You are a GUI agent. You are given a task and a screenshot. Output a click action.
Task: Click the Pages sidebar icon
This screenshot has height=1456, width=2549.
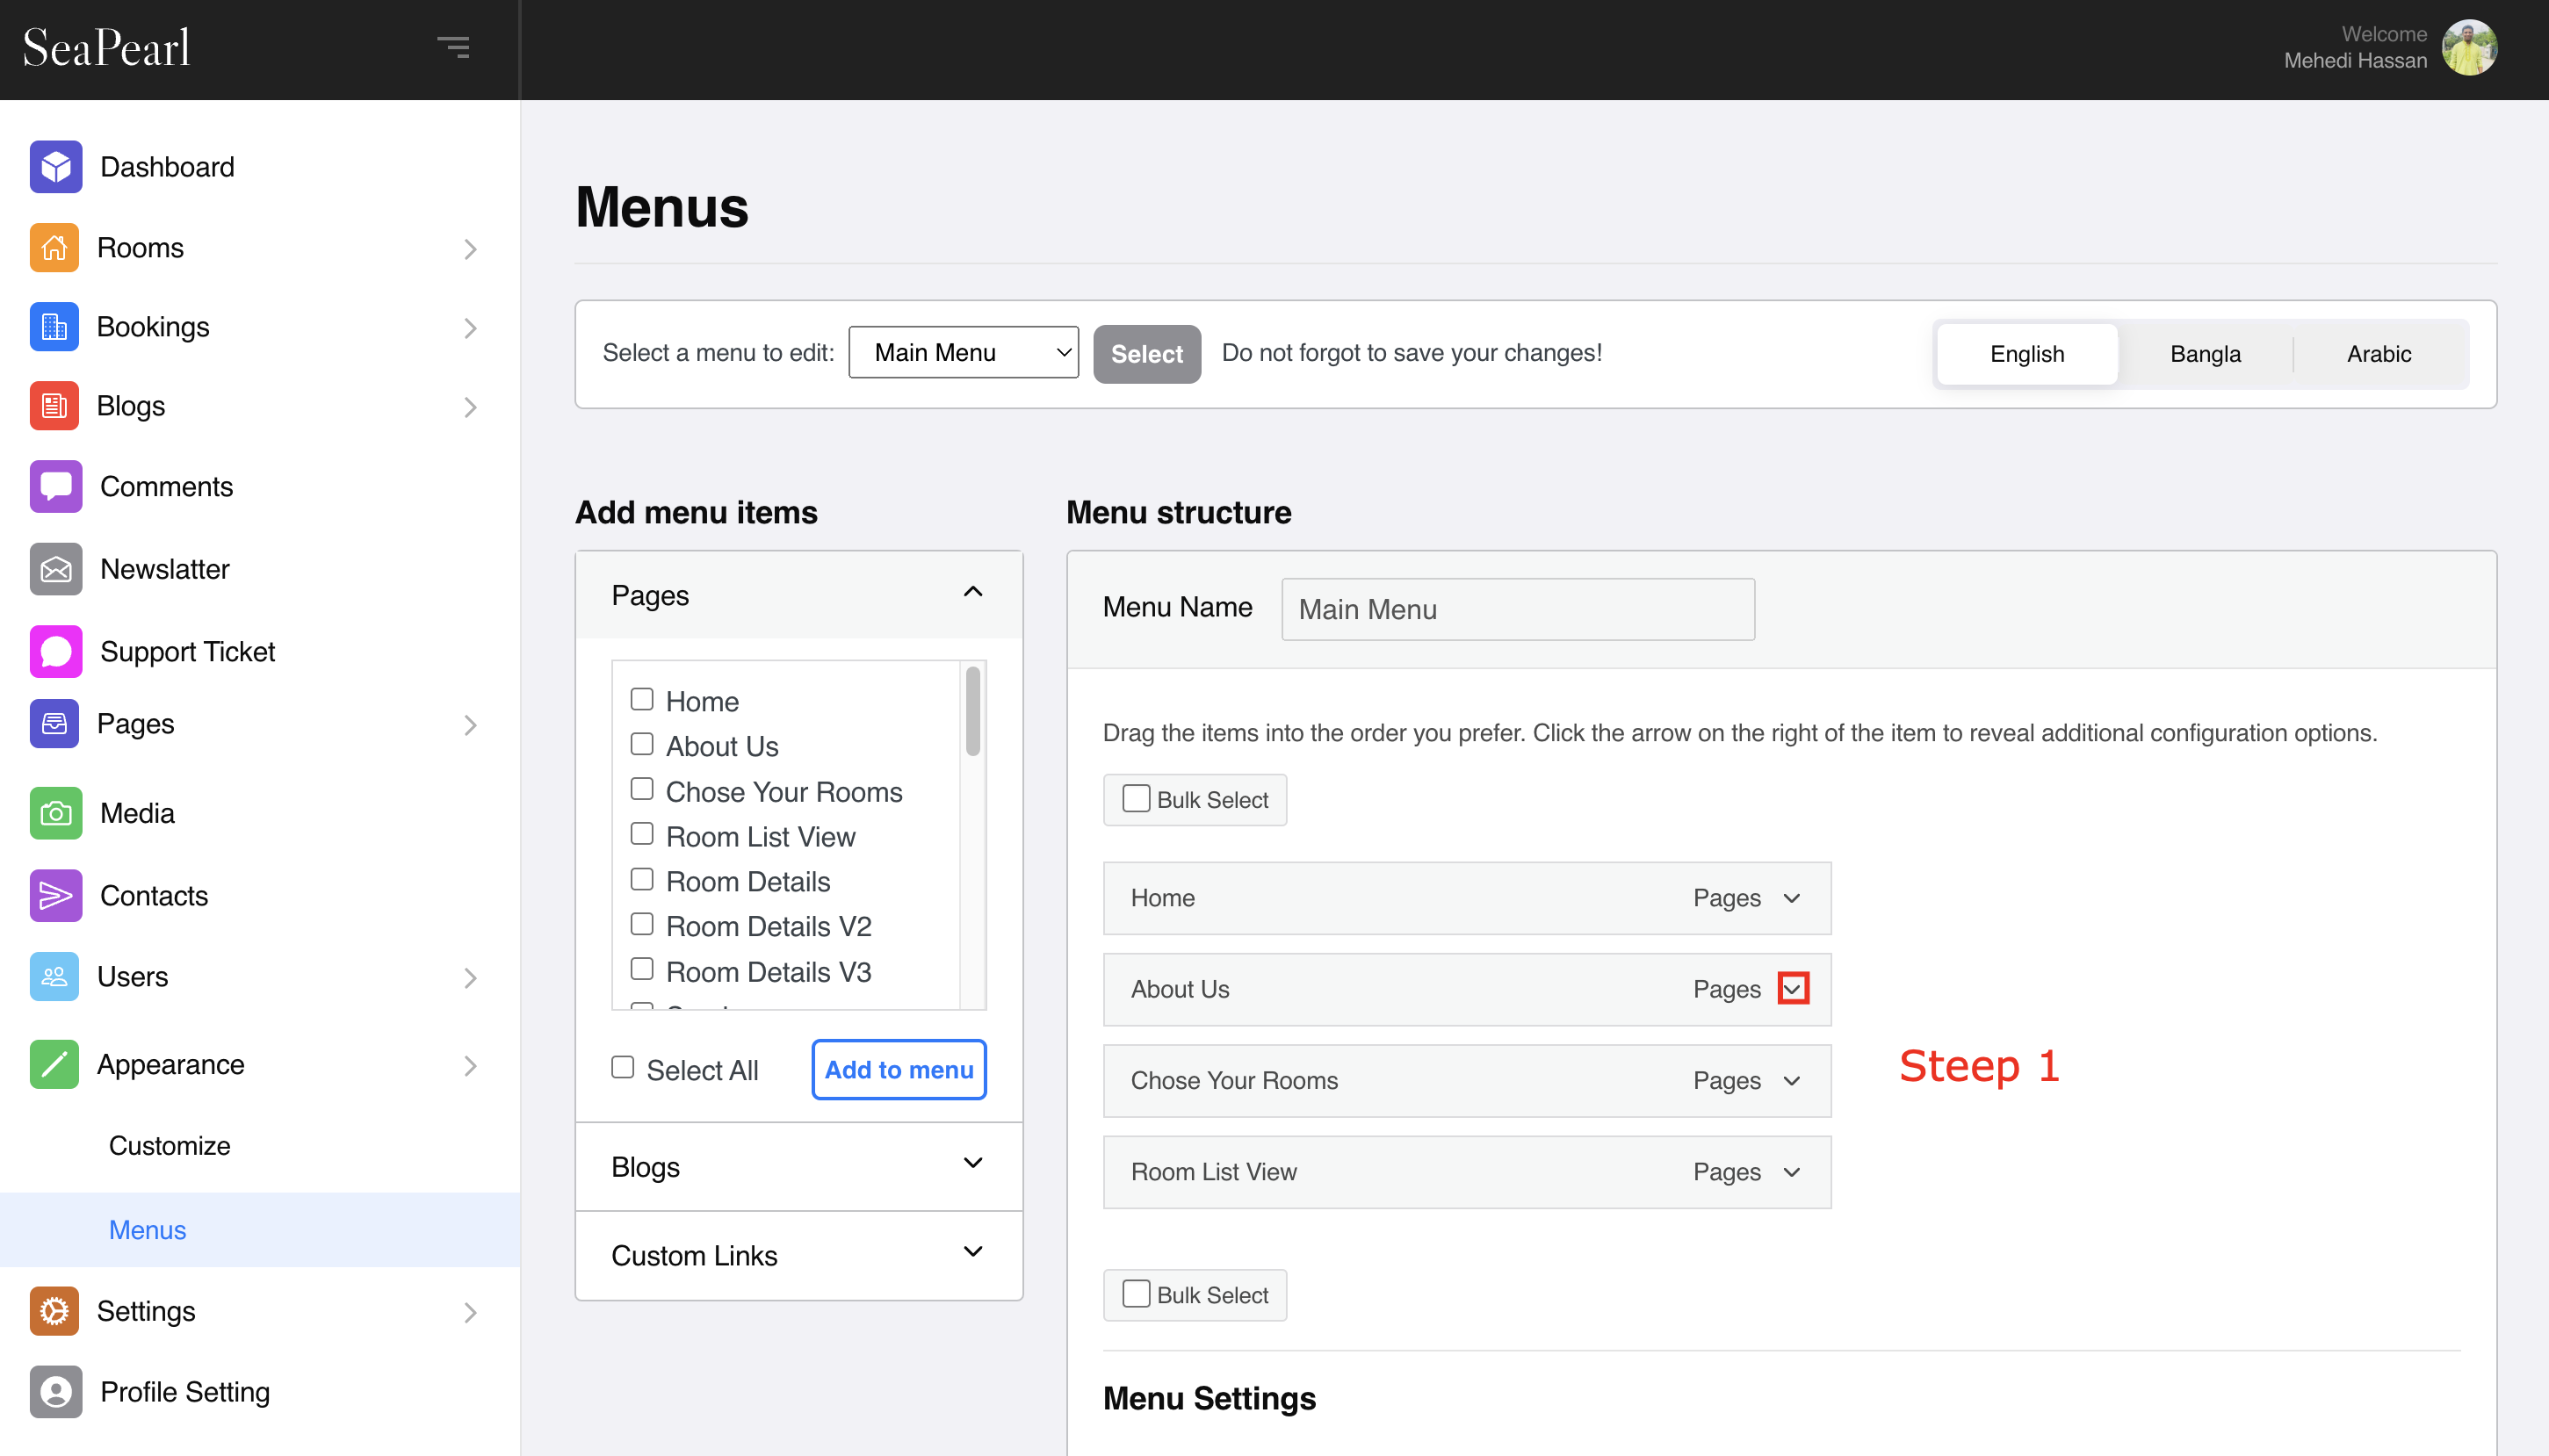(55, 724)
